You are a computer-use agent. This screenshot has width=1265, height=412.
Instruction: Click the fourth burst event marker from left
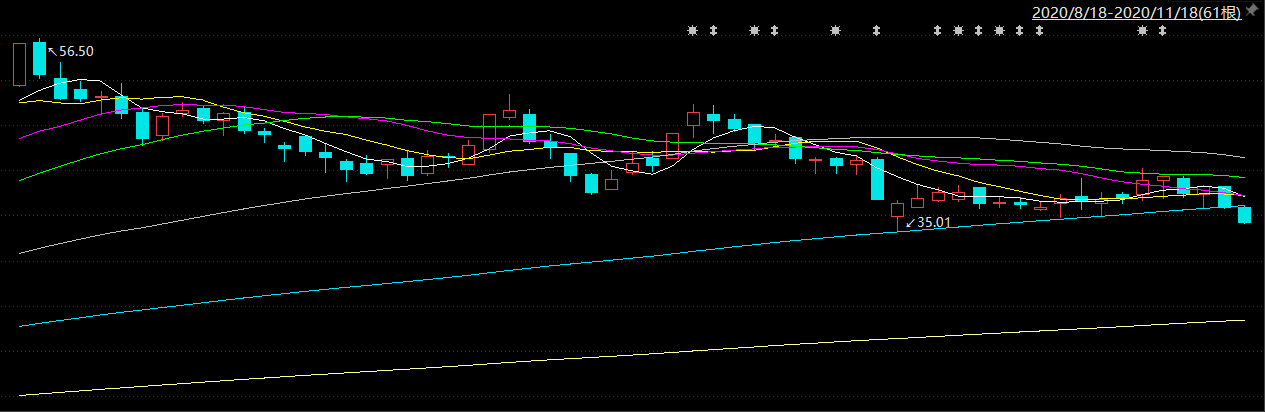[x=958, y=30]
